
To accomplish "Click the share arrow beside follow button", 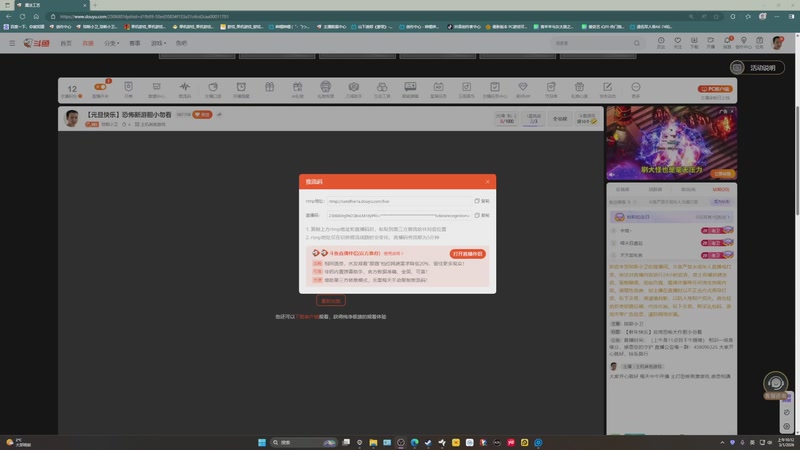I will [219, 115].
